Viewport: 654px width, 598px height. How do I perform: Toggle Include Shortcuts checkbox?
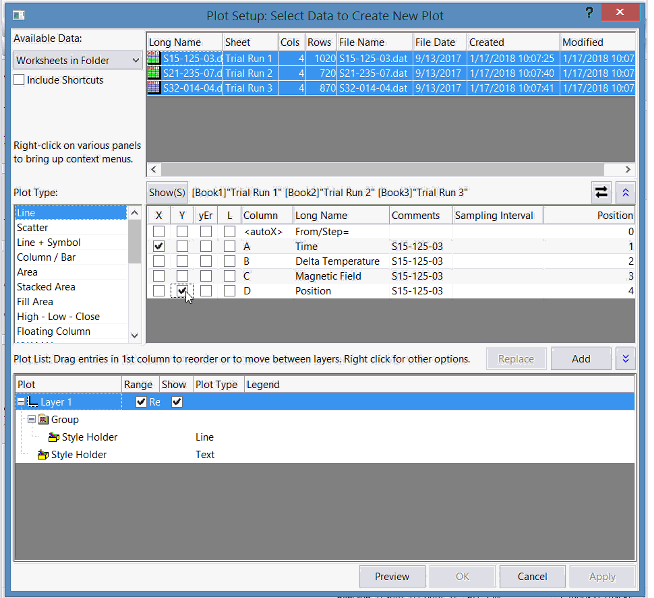(19, 80)
